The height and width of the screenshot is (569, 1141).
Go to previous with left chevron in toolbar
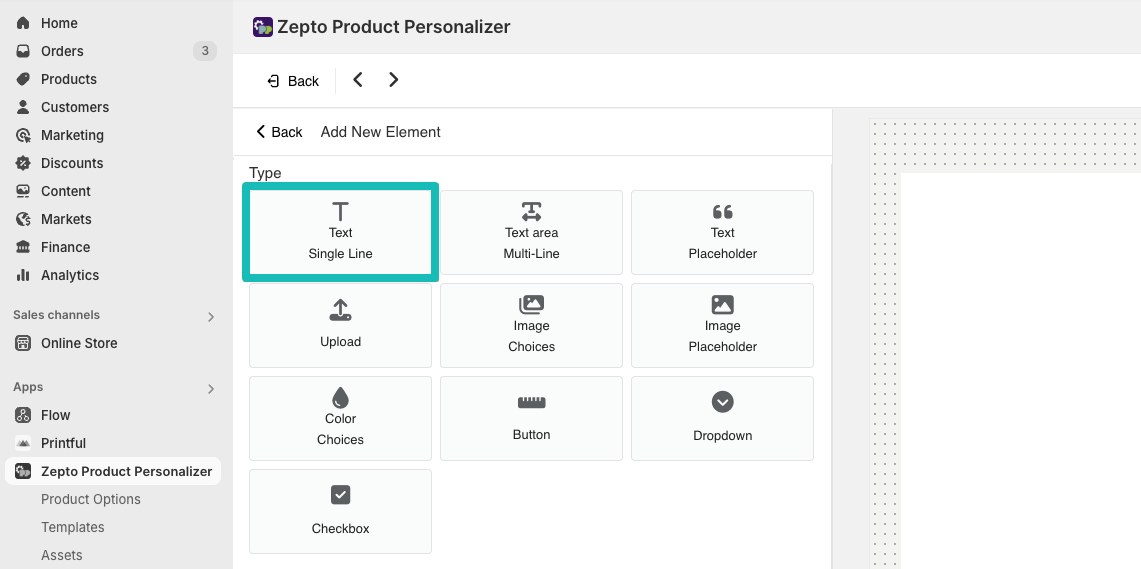[x=357, y=80]
